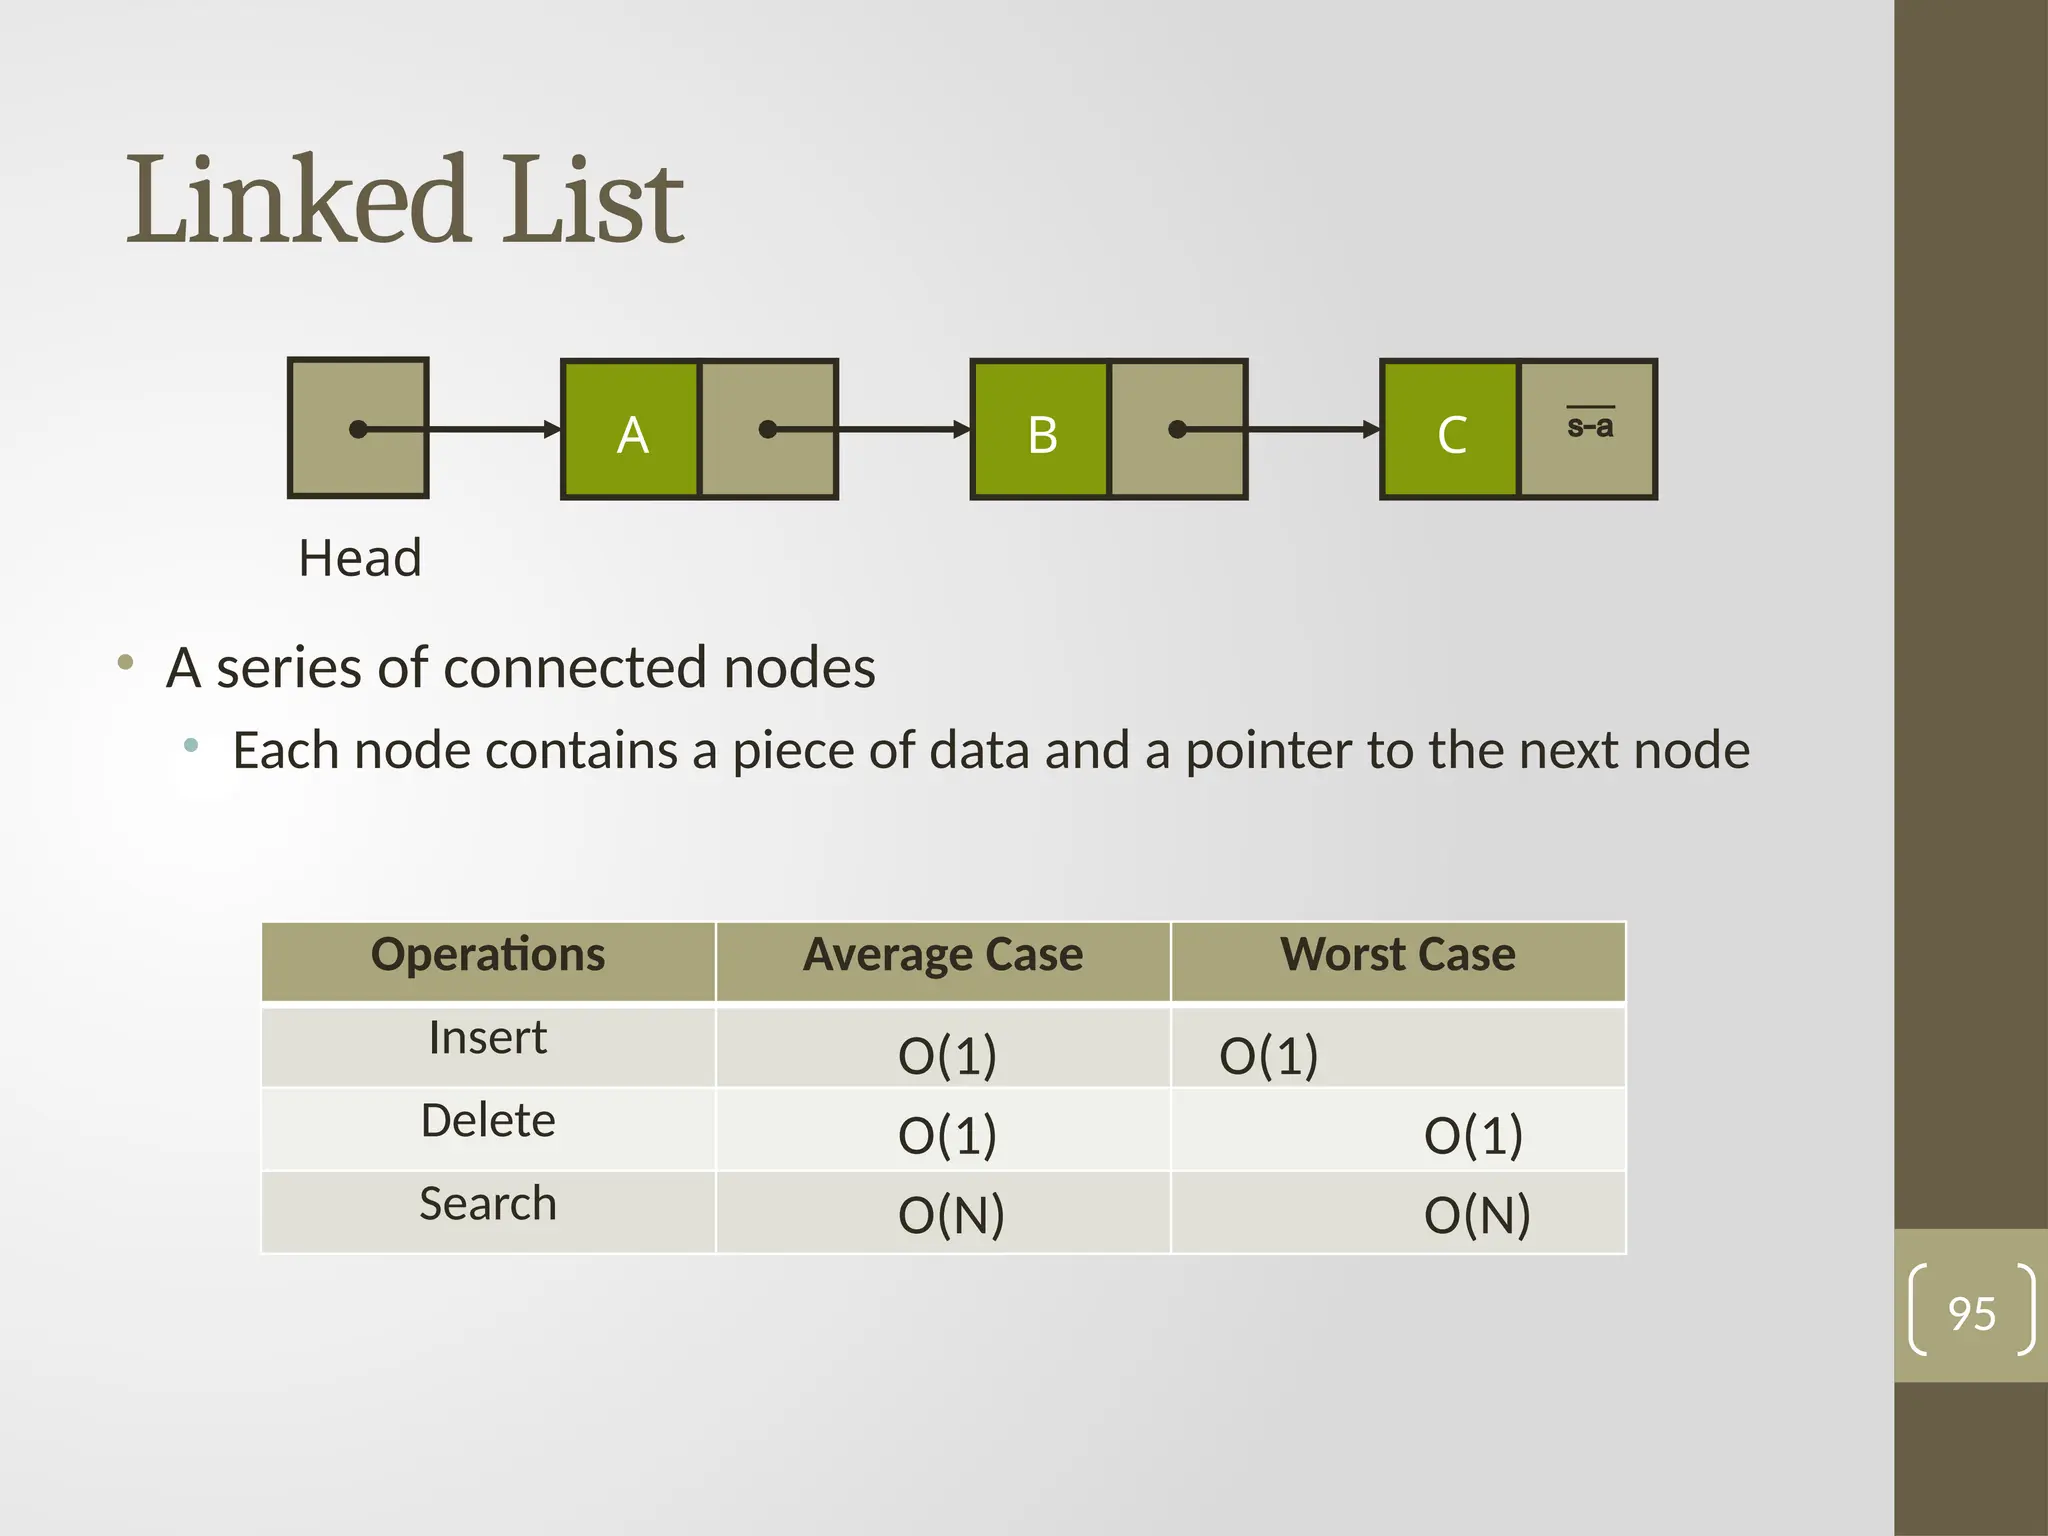Select the green node A box
The width and height of the screenshot is (2048, 1536).
click(631, 430)
